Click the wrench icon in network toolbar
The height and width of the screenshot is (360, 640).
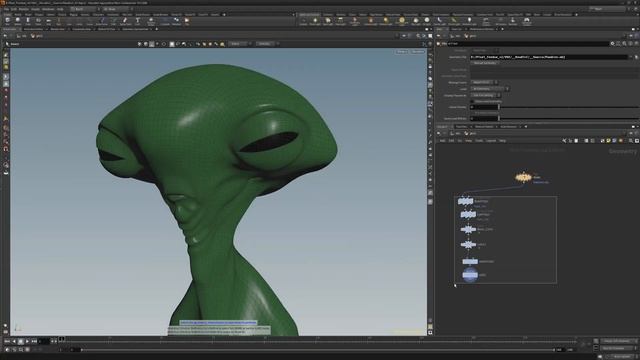pyautogui.click(x=564, y=141)
